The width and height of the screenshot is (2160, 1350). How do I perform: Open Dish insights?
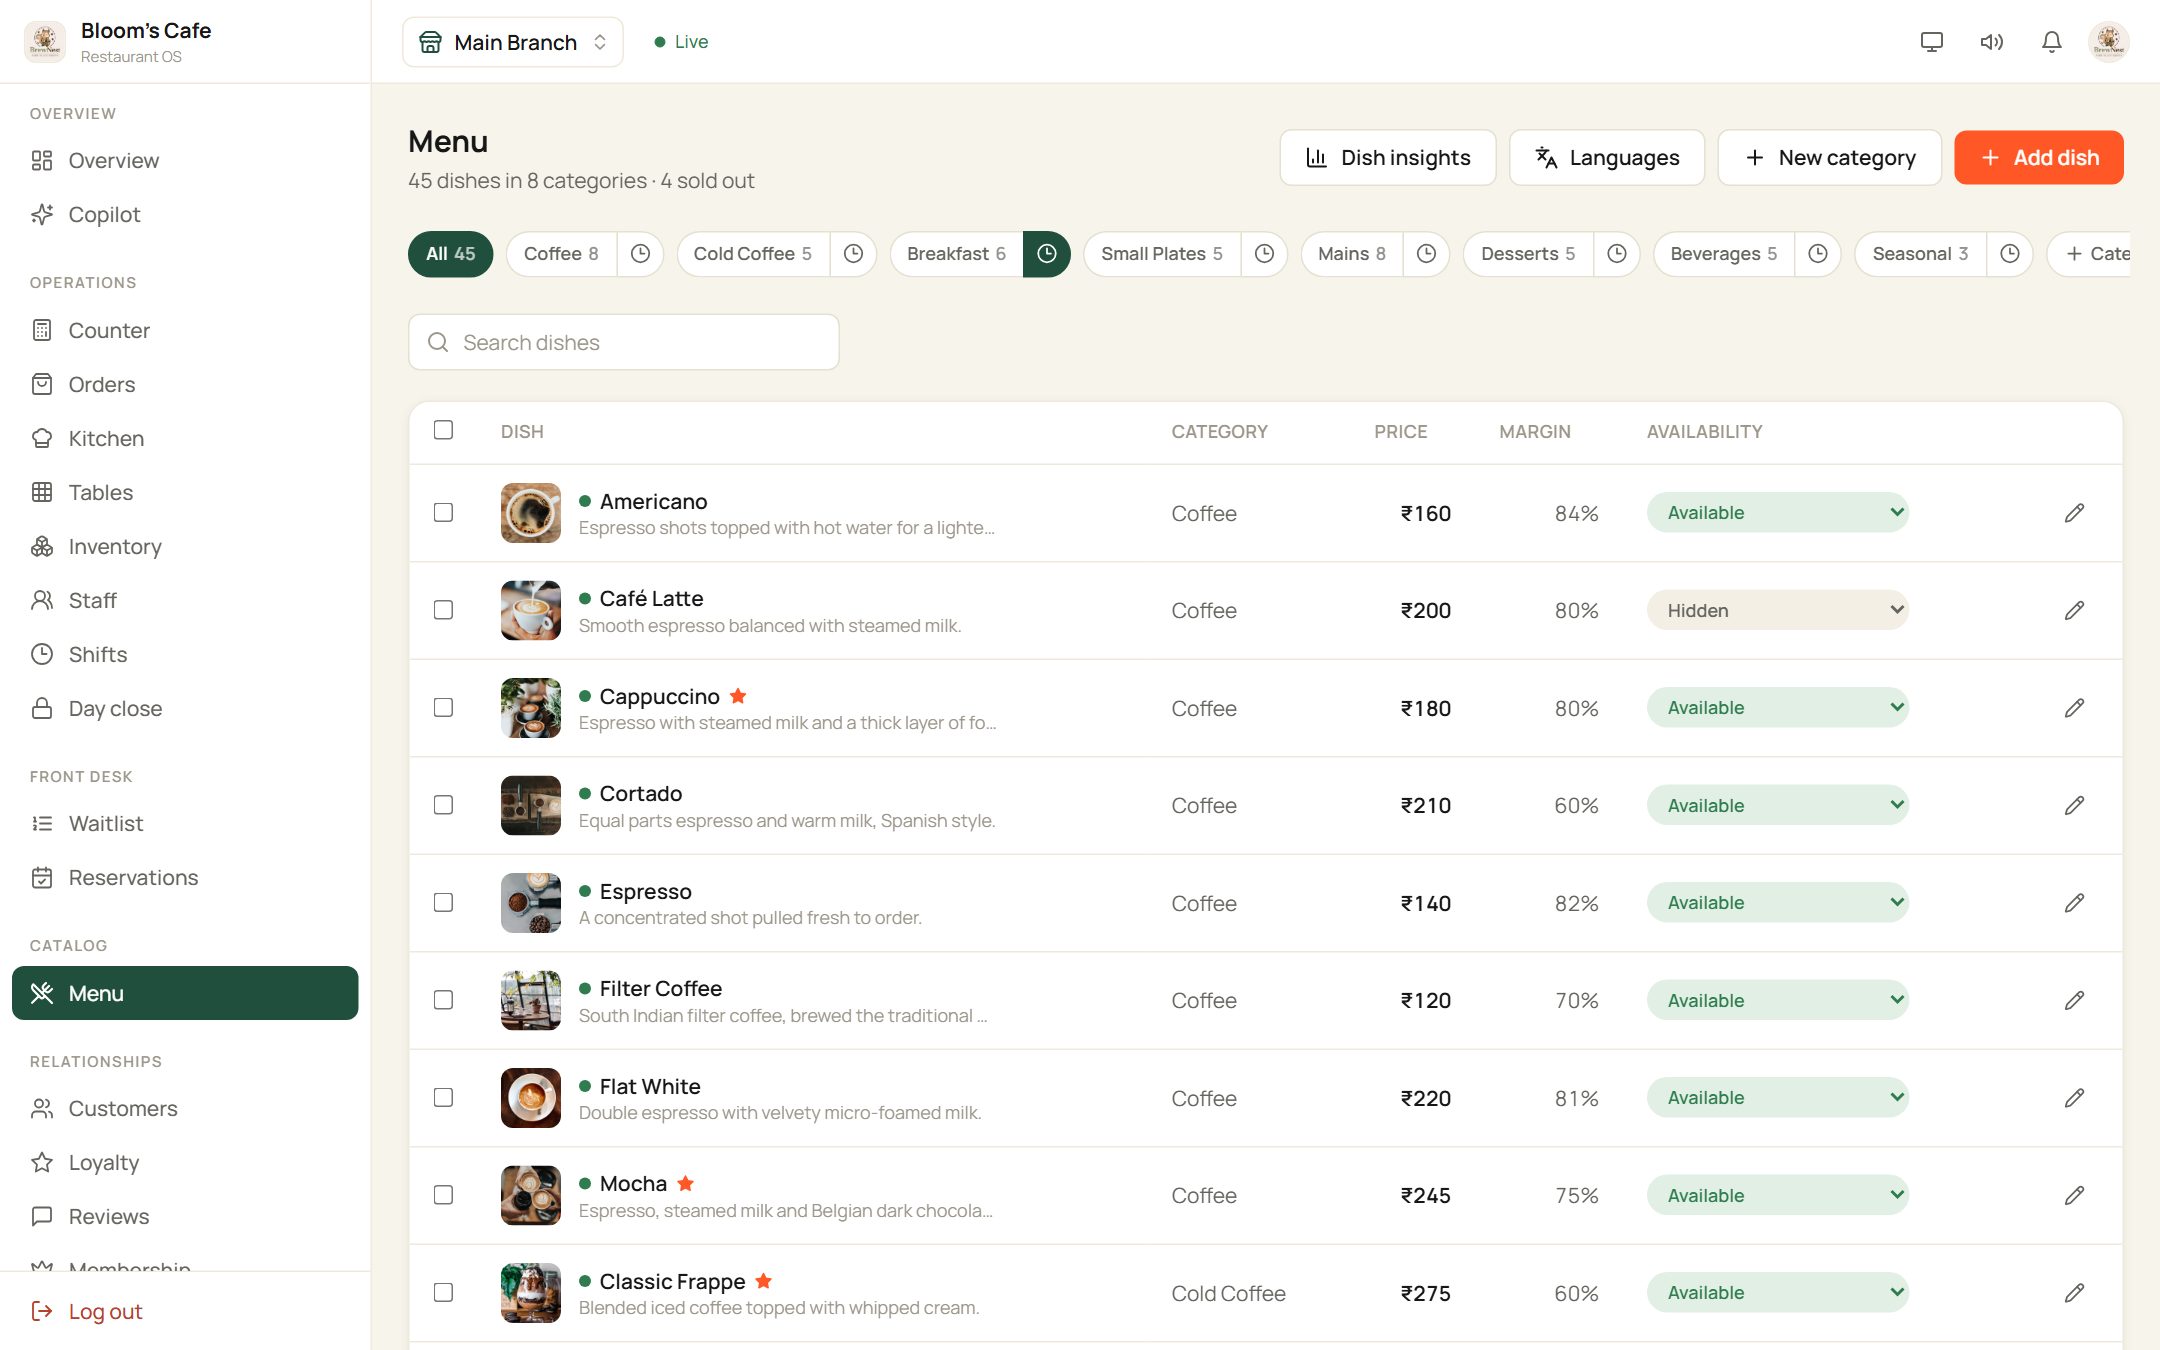point(1387,157)
